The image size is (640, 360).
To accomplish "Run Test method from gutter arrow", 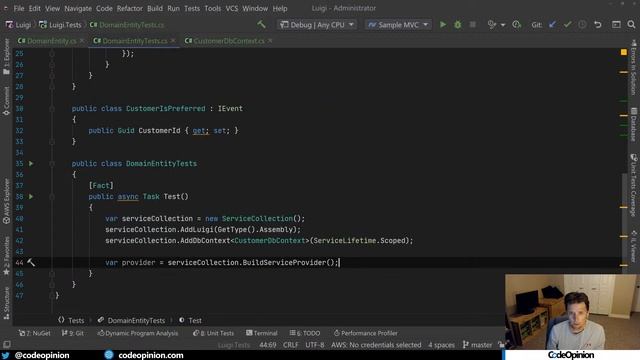I will click(31, 196).
